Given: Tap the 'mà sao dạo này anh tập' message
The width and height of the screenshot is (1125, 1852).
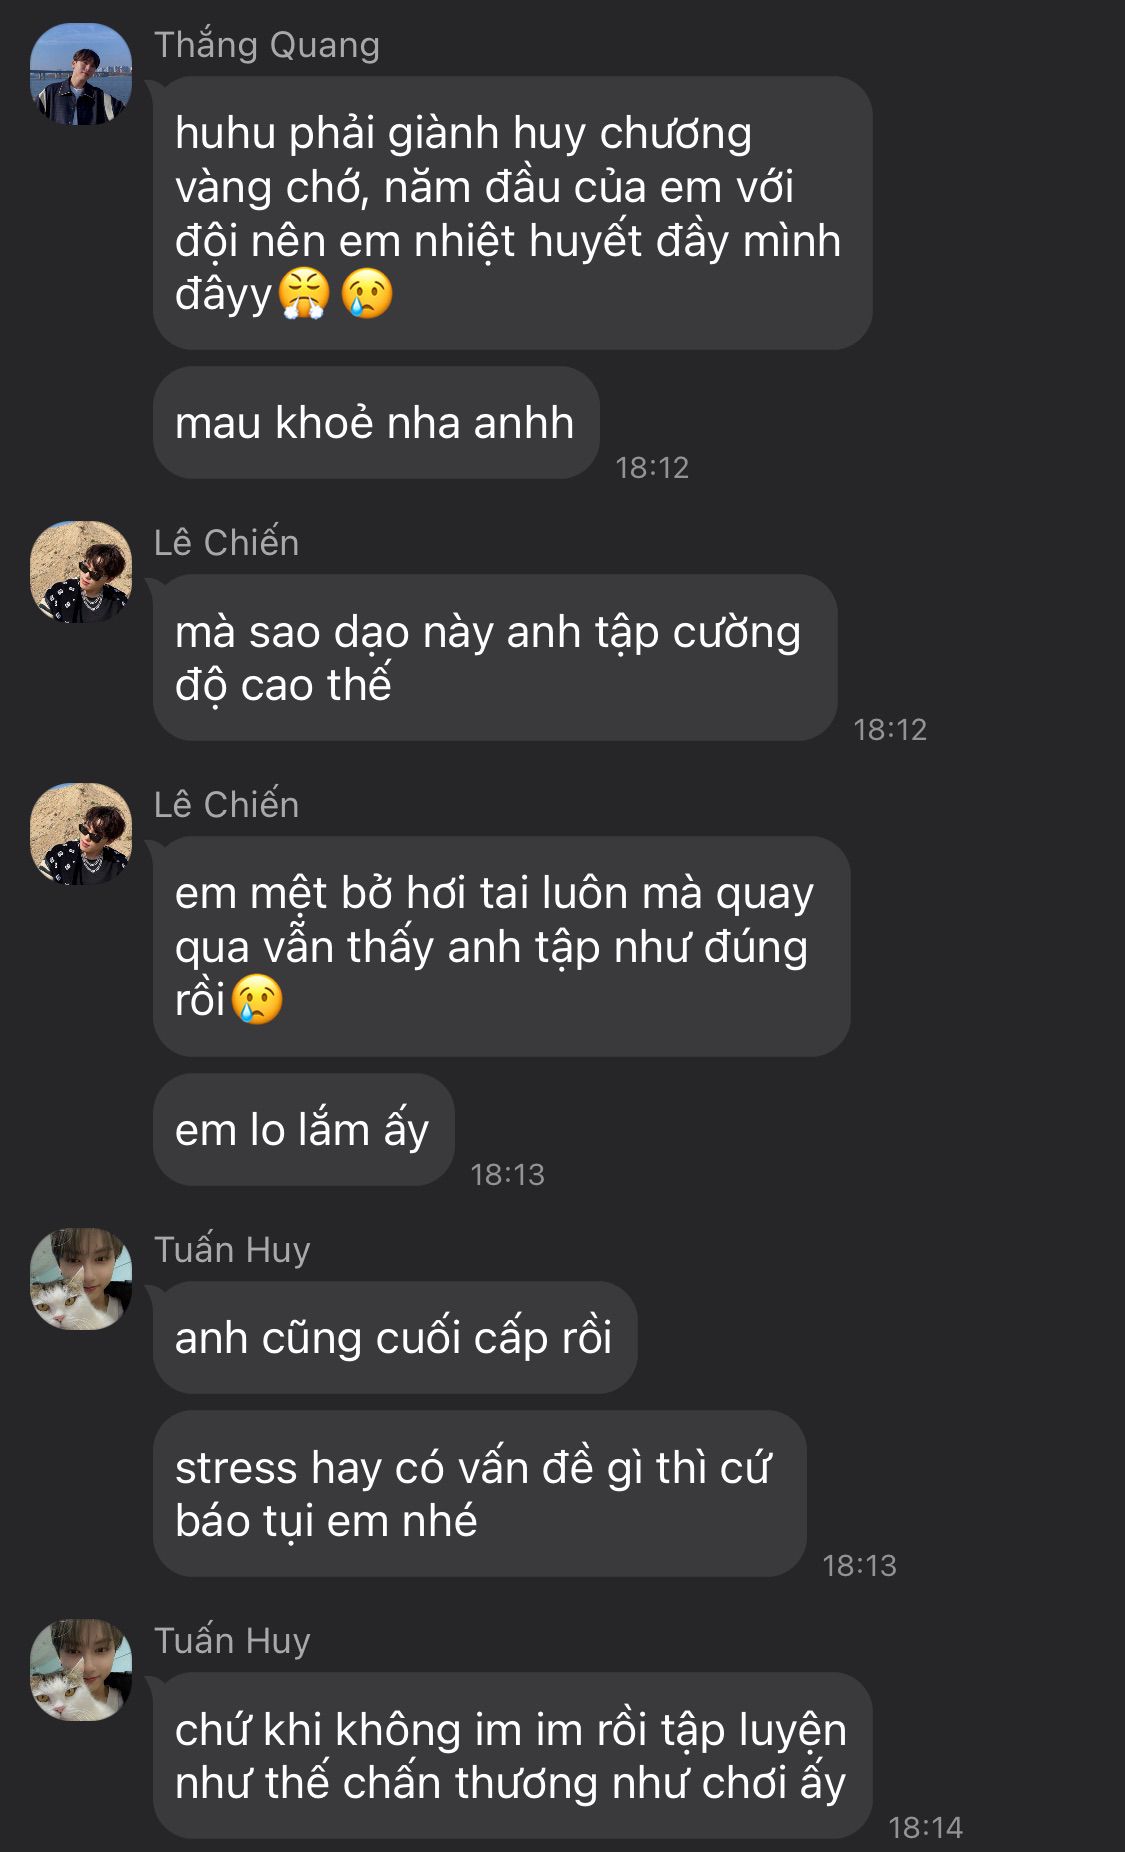Looking at the screenshot, I should point(495,657).
